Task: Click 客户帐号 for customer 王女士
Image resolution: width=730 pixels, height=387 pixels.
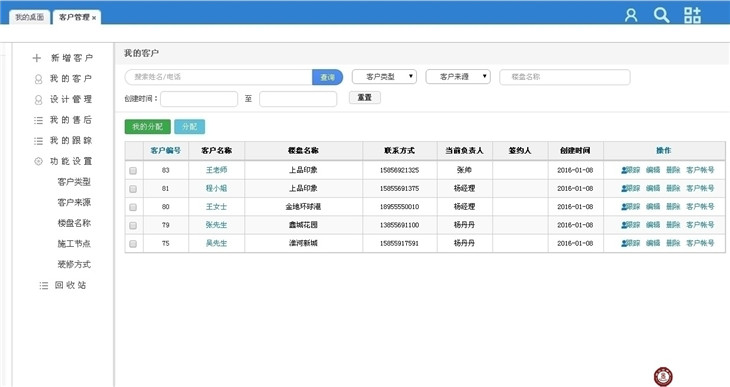Action: [x=700, y=206]
